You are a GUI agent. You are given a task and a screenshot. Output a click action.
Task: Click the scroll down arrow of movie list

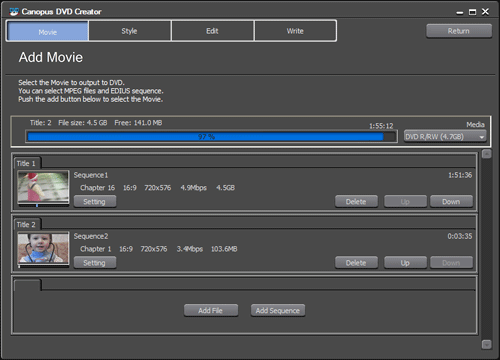(487, 344)
